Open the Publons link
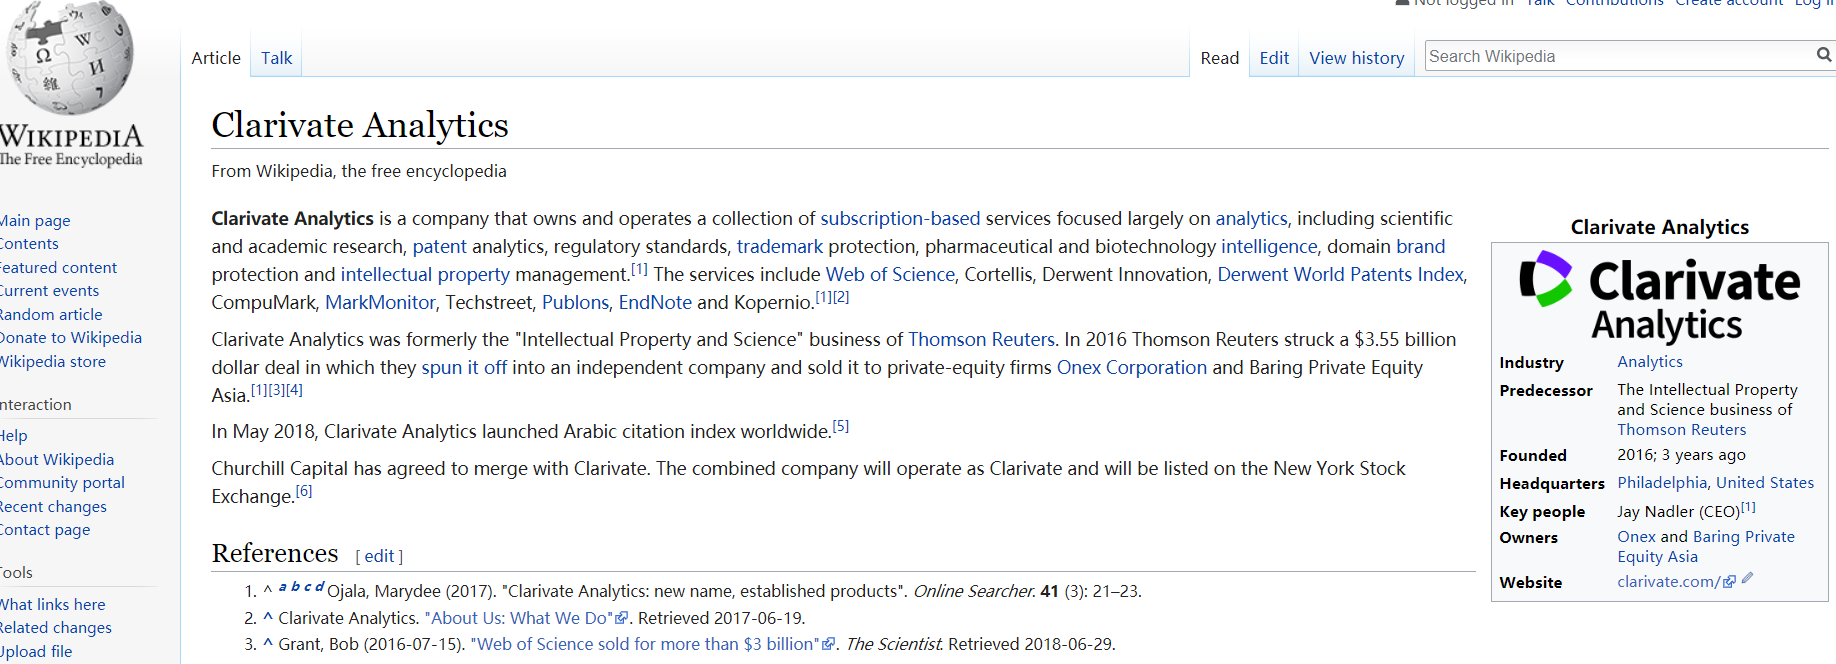 [x=575, y=303]
